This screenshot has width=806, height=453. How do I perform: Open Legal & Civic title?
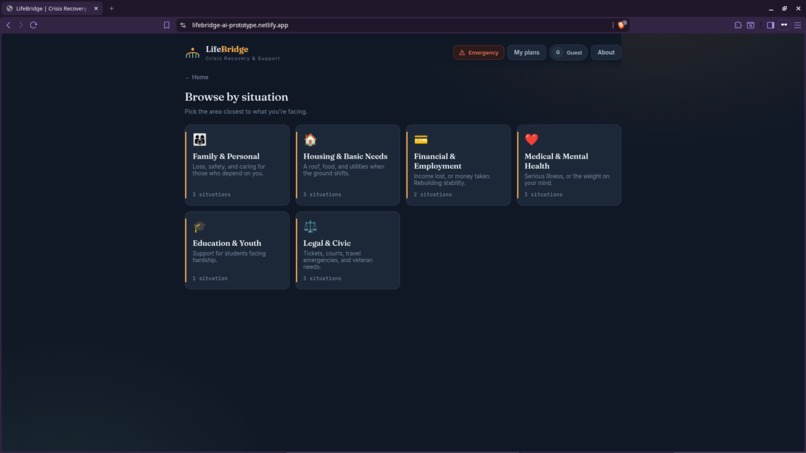click(x=327, y=243)
